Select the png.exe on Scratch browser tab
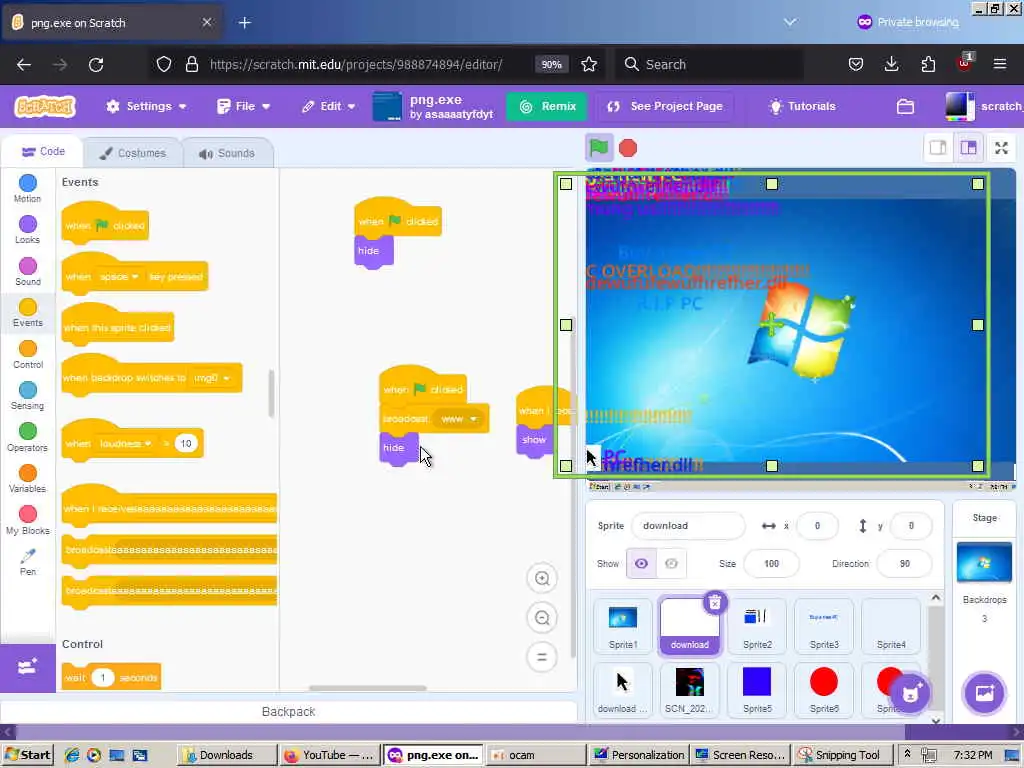The height and width of the screenshot is (768, 1024). tap(112, 22)
